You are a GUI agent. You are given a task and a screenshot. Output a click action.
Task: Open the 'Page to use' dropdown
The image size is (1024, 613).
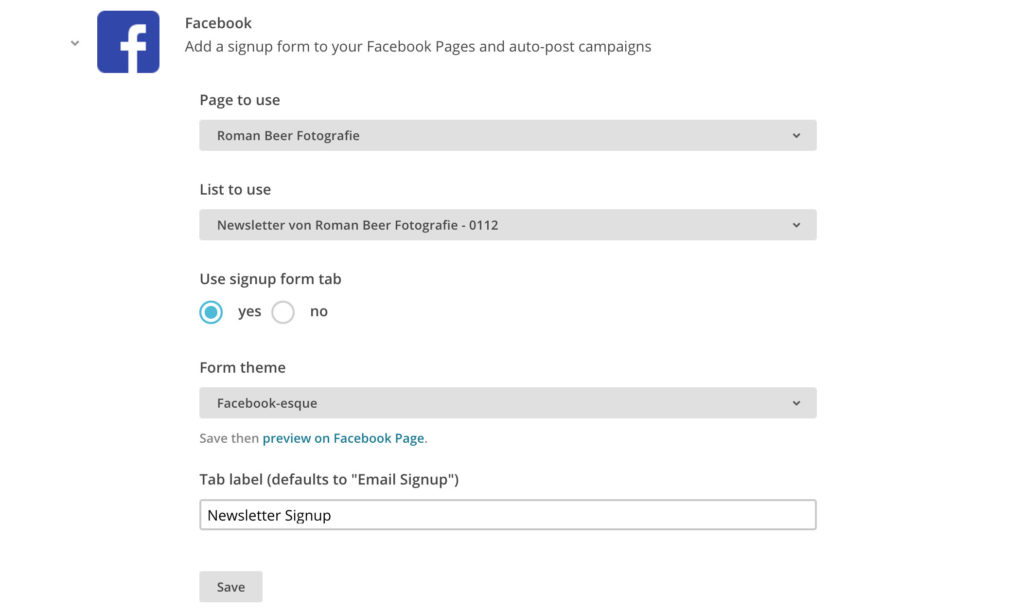tap(507, 135)
